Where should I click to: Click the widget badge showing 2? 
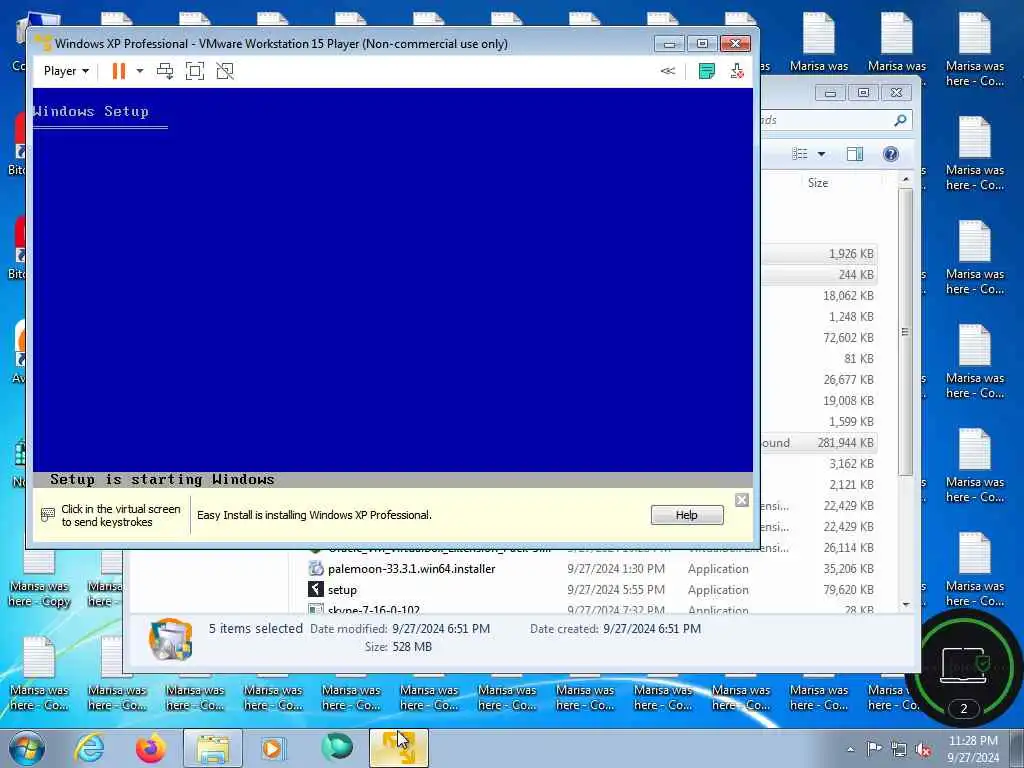pos(963,709)
